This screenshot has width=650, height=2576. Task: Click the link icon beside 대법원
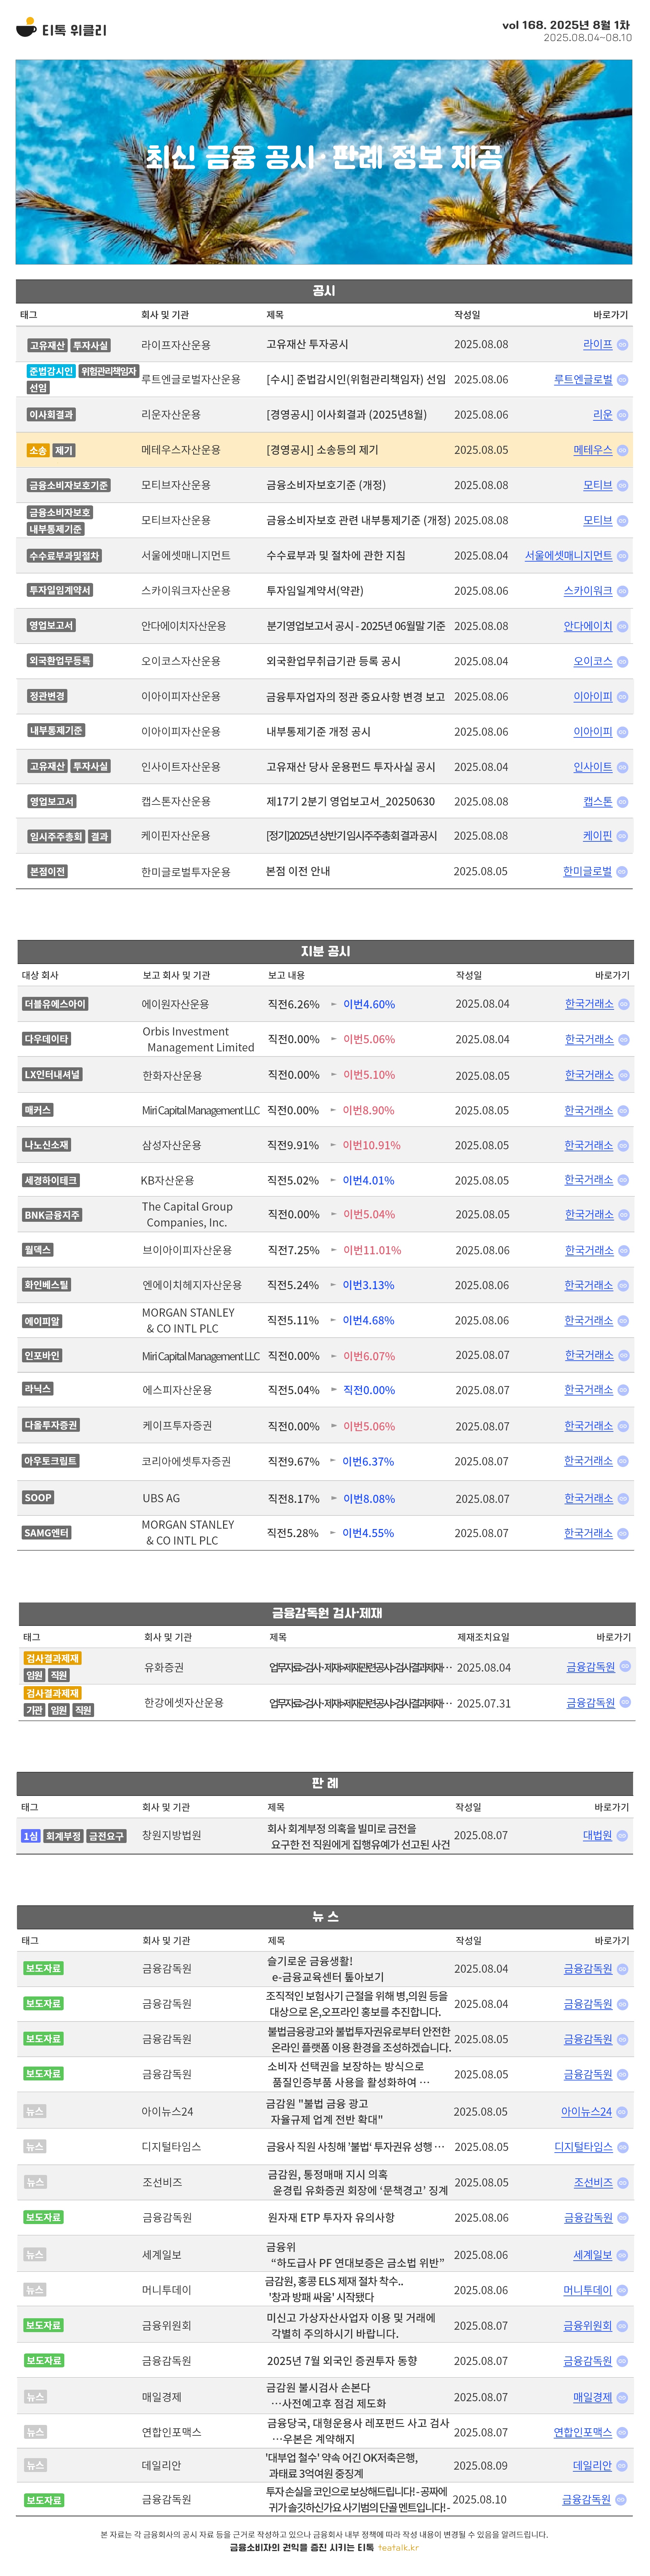click(x=622, y=1836)
